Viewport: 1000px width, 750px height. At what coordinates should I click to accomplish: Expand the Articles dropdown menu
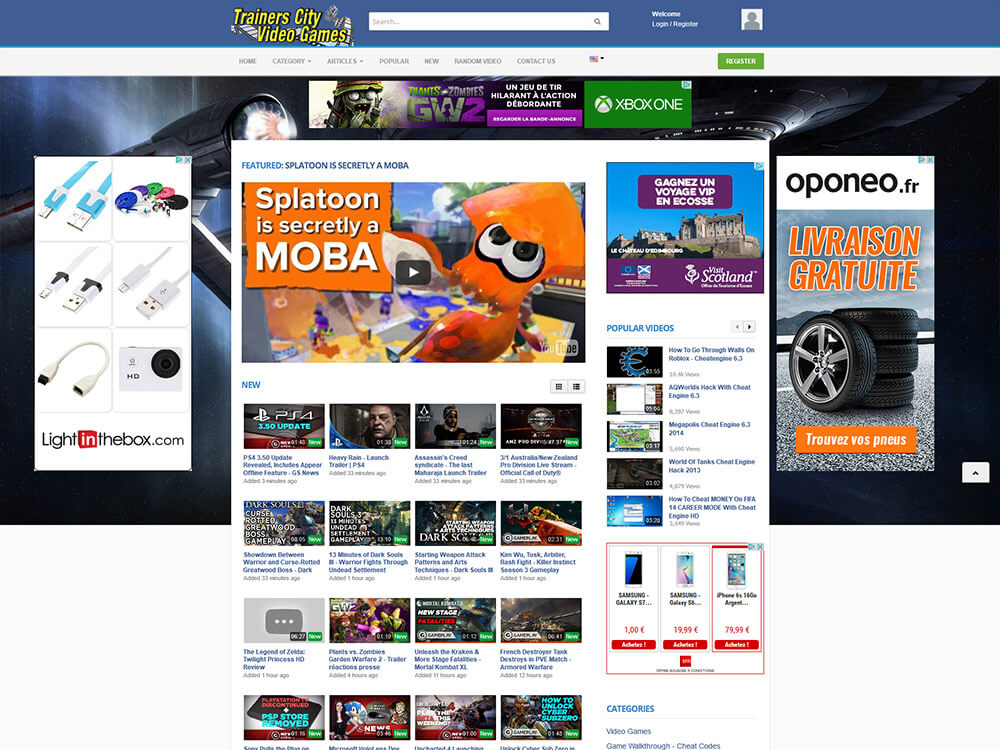click(345, 61)
